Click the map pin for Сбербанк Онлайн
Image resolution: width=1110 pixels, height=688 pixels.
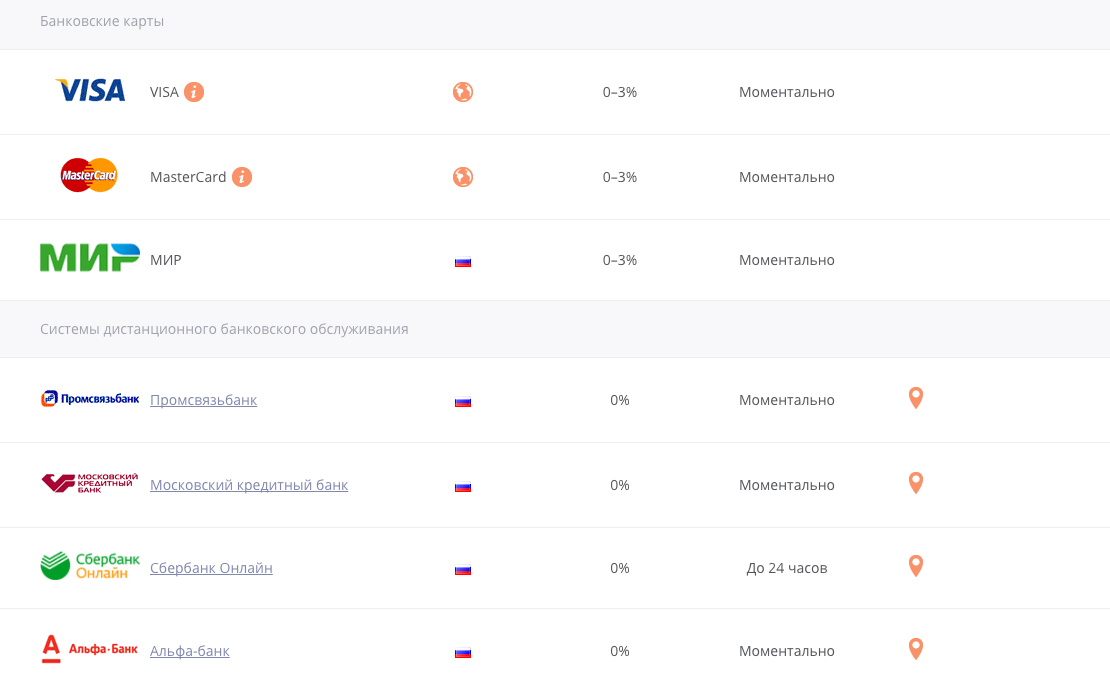915,566
